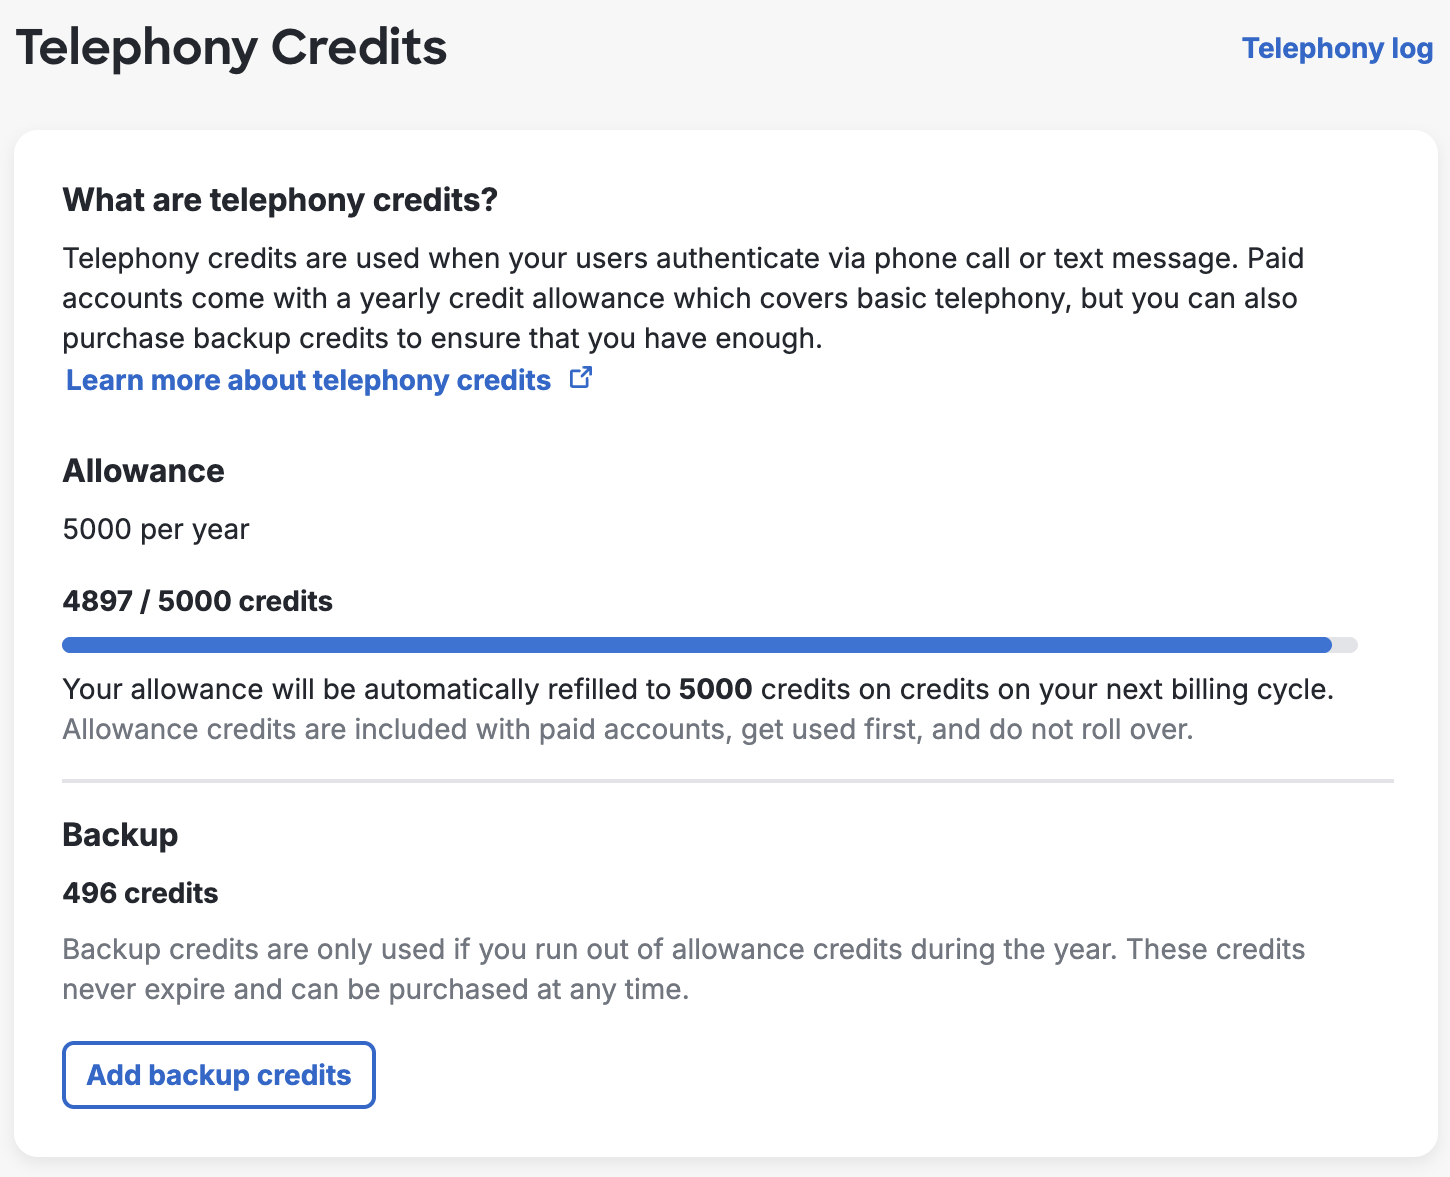The width and height of the screenshot is (1450, 1177).
Task: Select the Allowance section heading
Action: [143, 470]
